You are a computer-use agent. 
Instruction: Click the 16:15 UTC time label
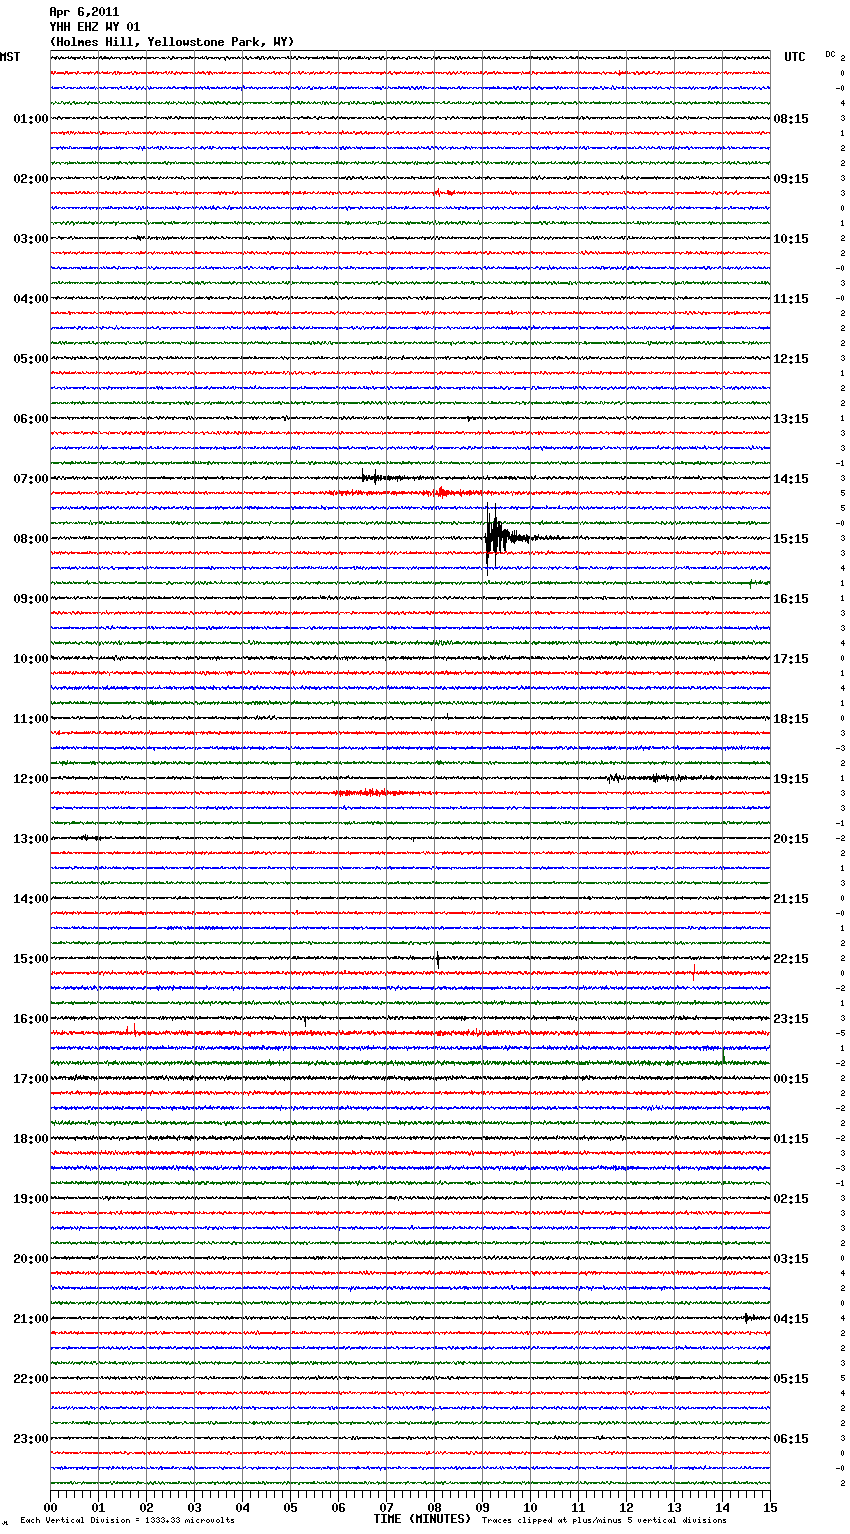pyautogui.click(x=791, y=599)
